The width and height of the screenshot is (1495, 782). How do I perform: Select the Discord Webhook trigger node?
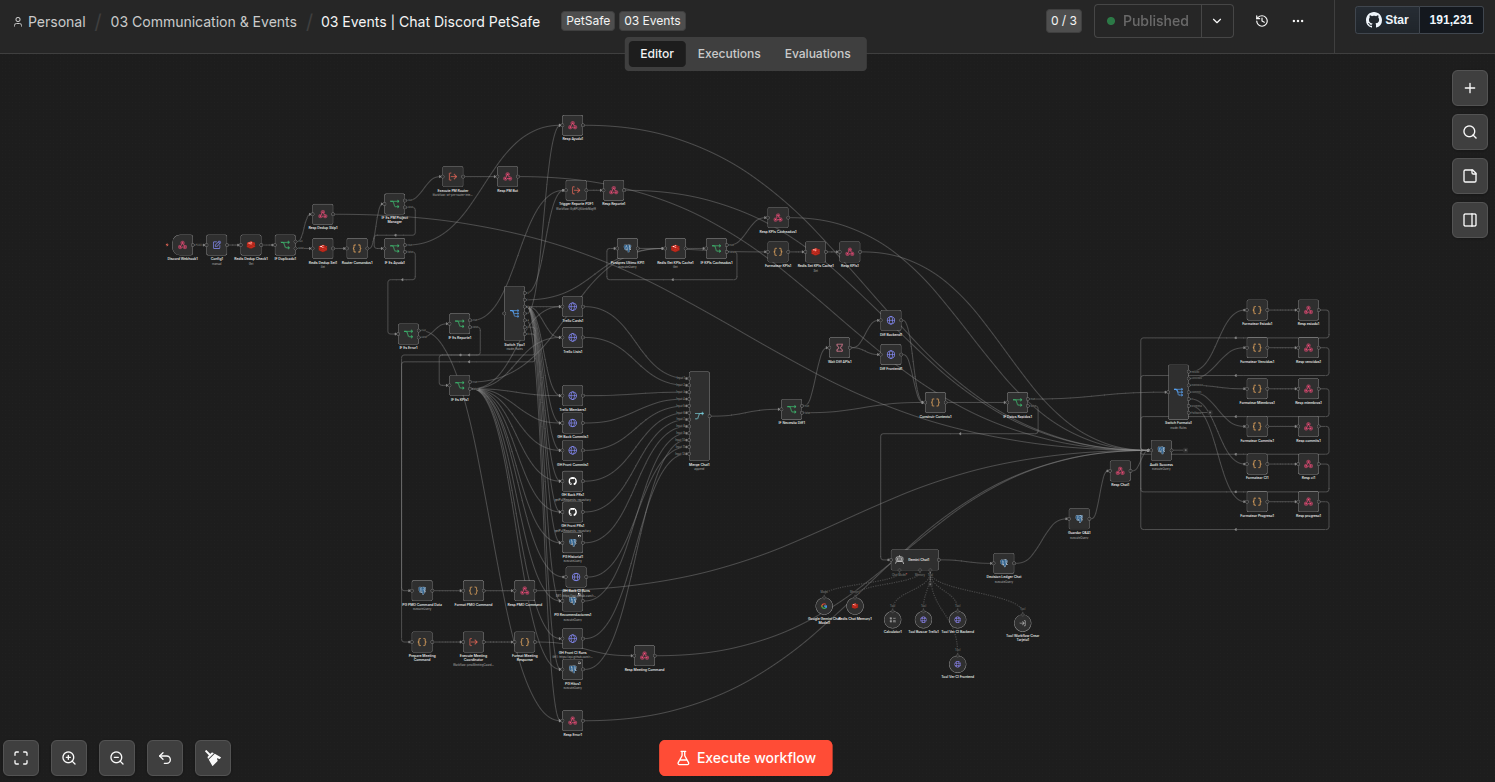pyautogui.click(x=182, y=245)
